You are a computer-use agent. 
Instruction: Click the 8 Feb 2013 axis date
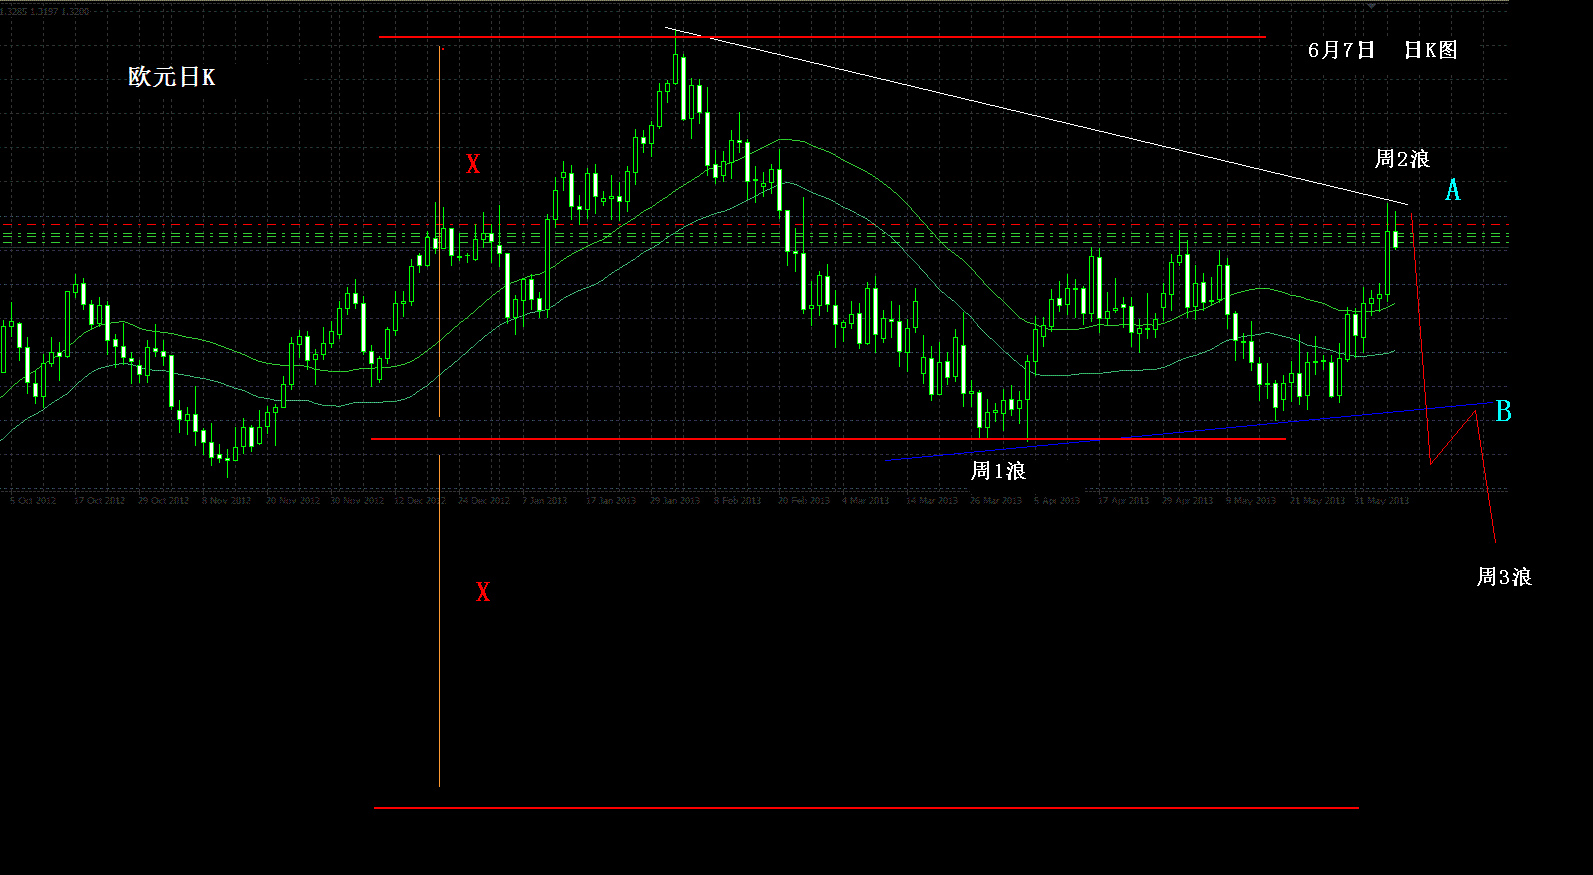pos(738,500)
